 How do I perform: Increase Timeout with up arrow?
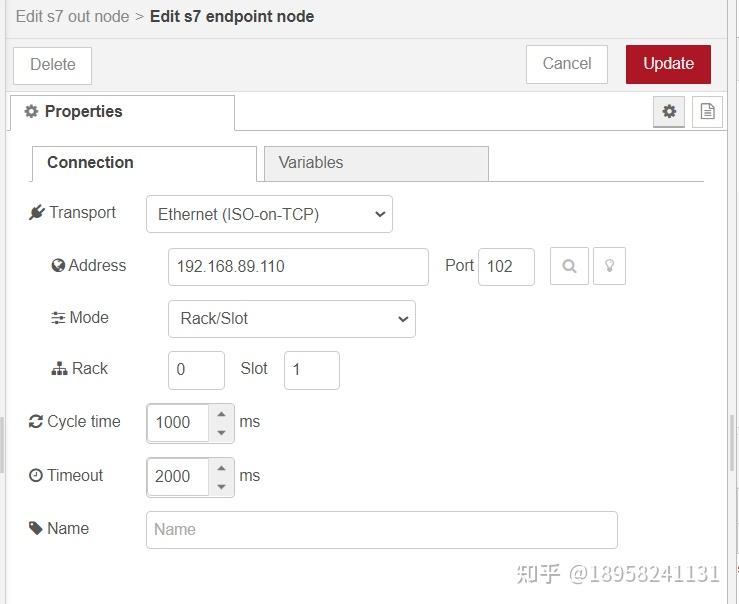click(x=222, y=467)
